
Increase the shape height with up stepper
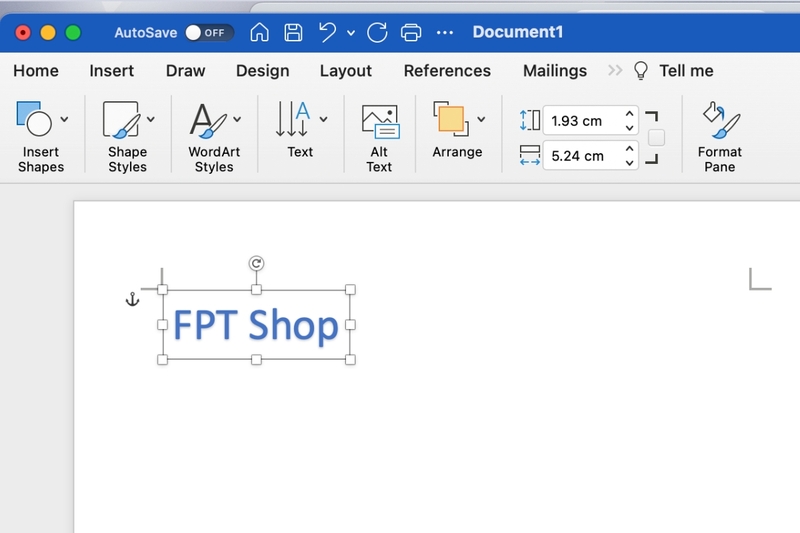[630, 114]
